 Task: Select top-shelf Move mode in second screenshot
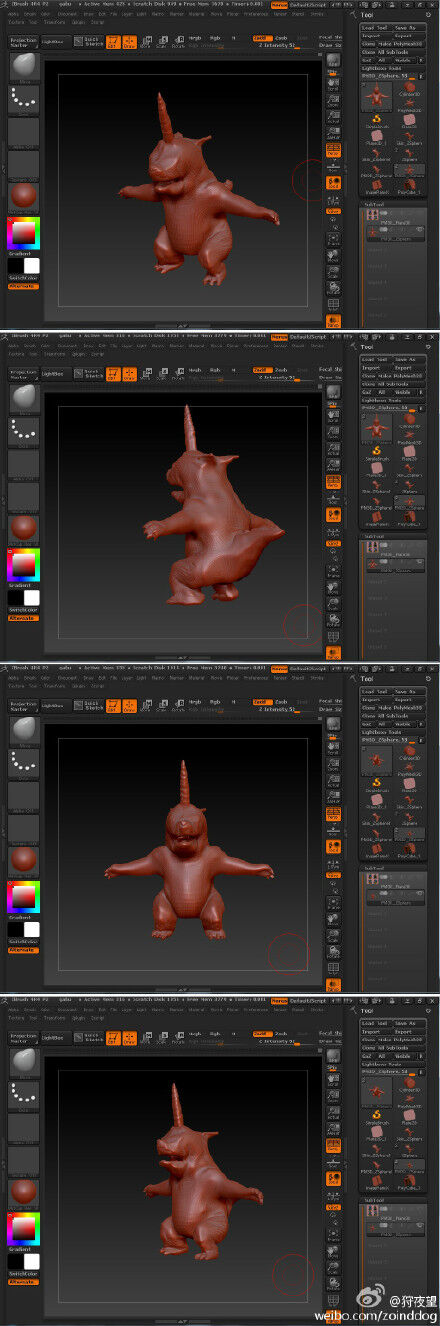146,373
